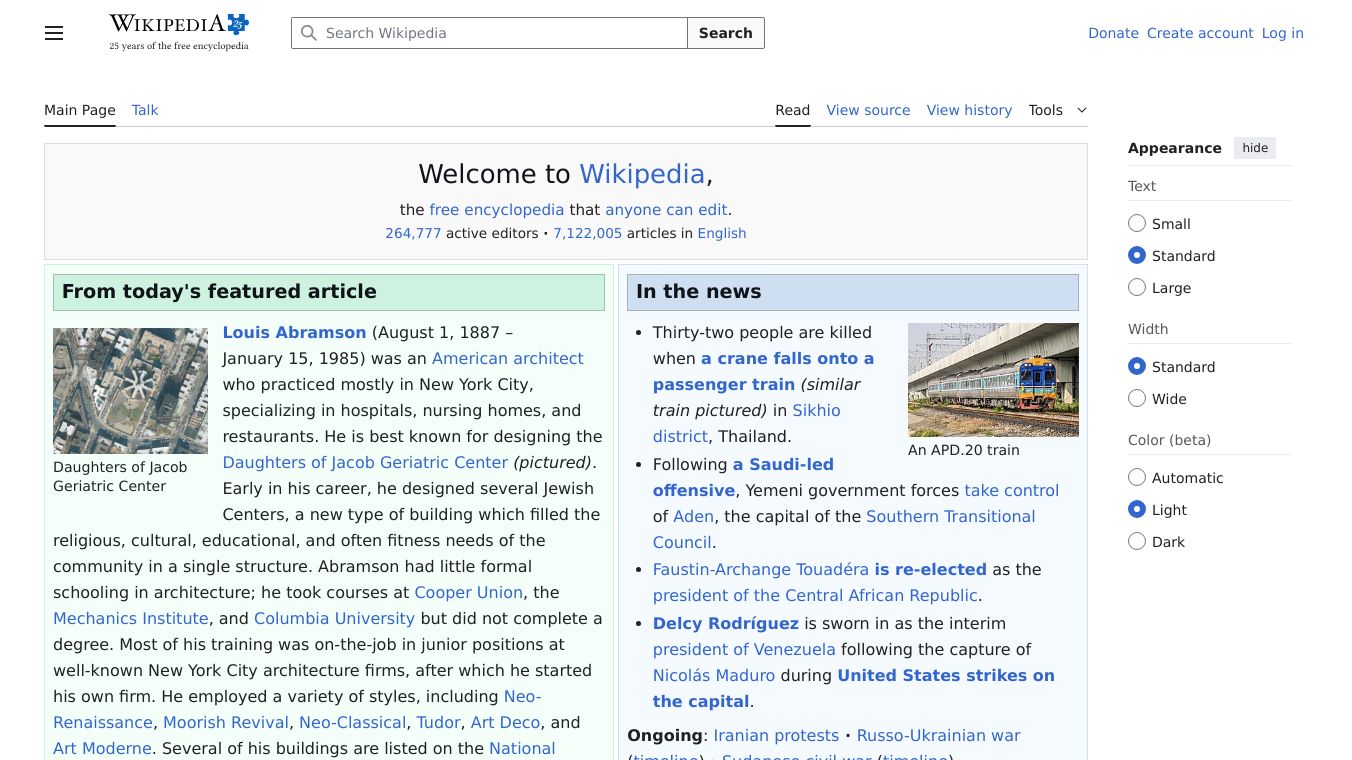Screen dimensions: 1352x760
Task: Choose Dark color mode
Action: point(1137,542)
